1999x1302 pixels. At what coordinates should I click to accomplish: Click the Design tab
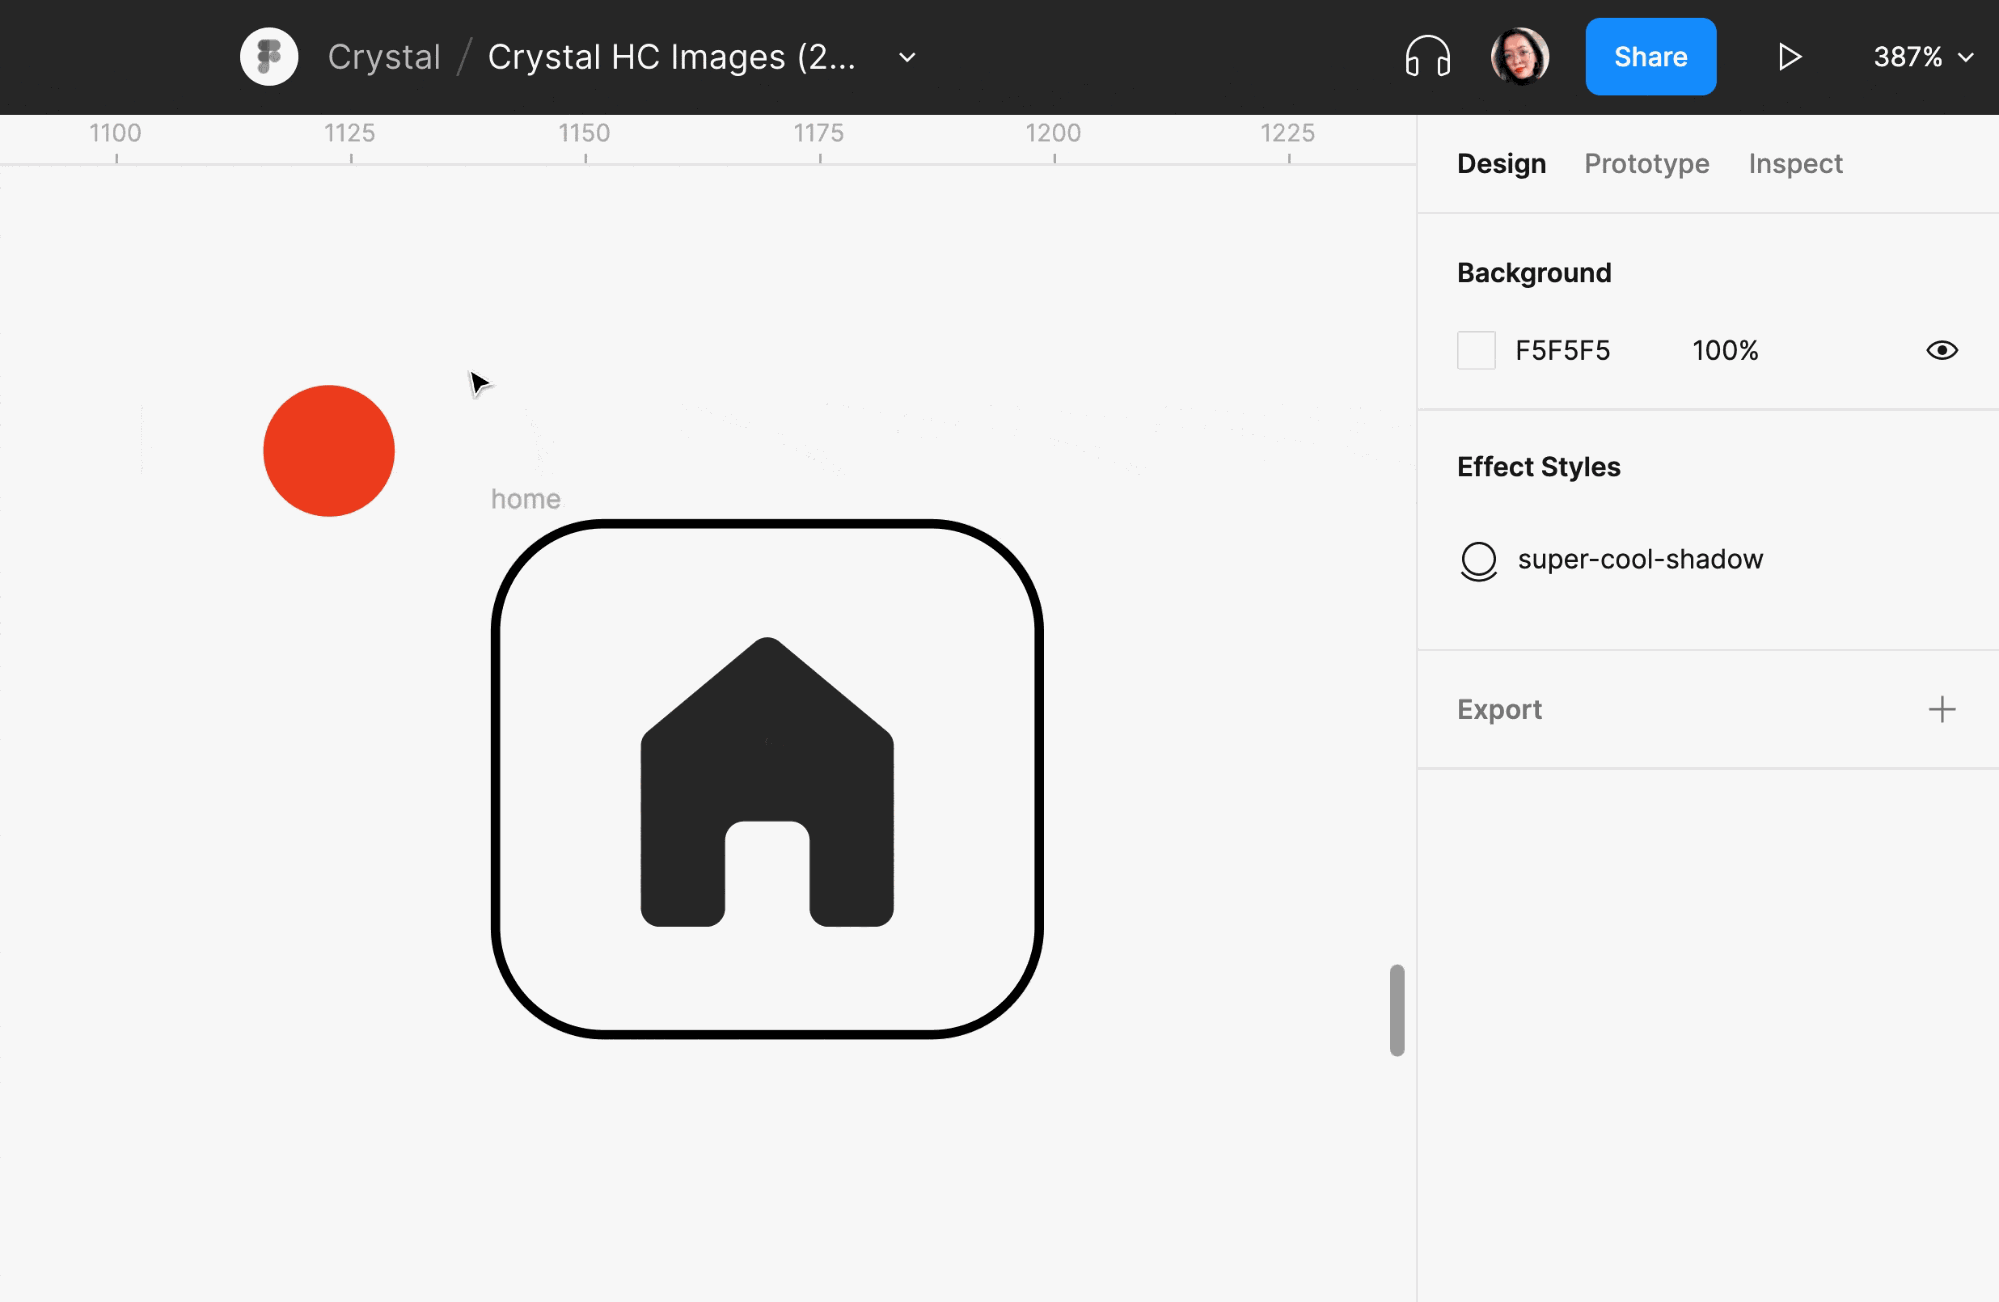(1501, 162)
